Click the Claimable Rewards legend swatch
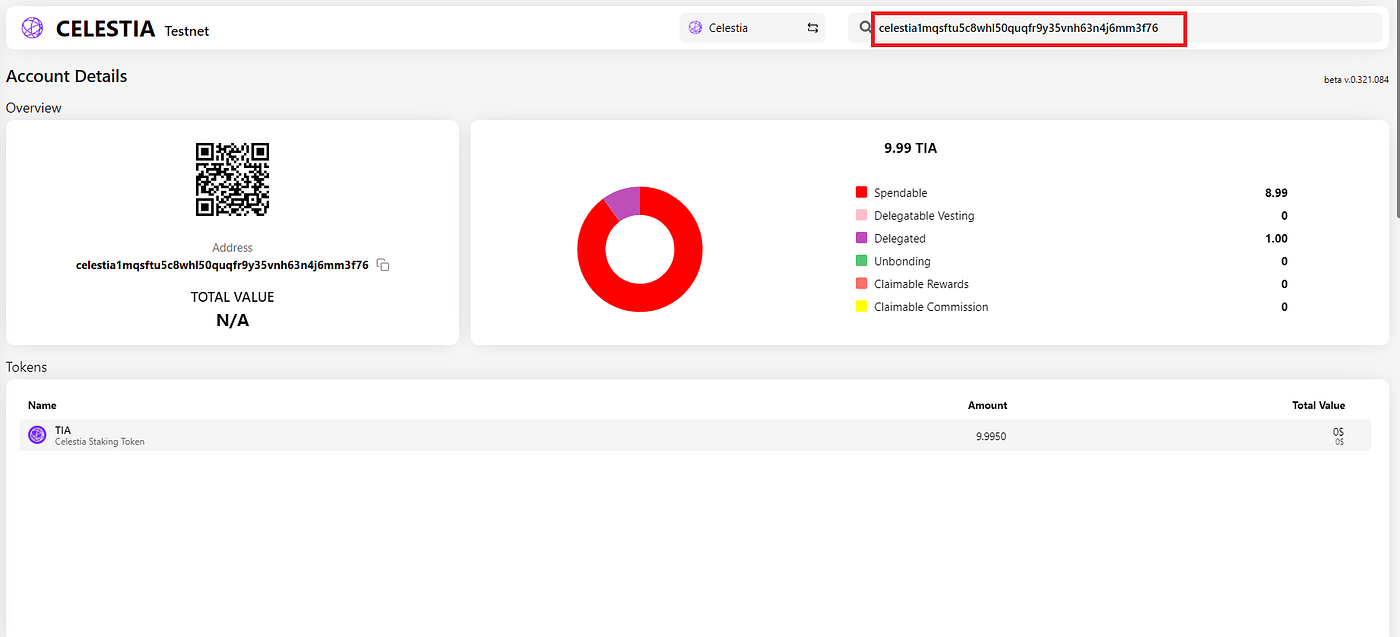 pos(861,284)
